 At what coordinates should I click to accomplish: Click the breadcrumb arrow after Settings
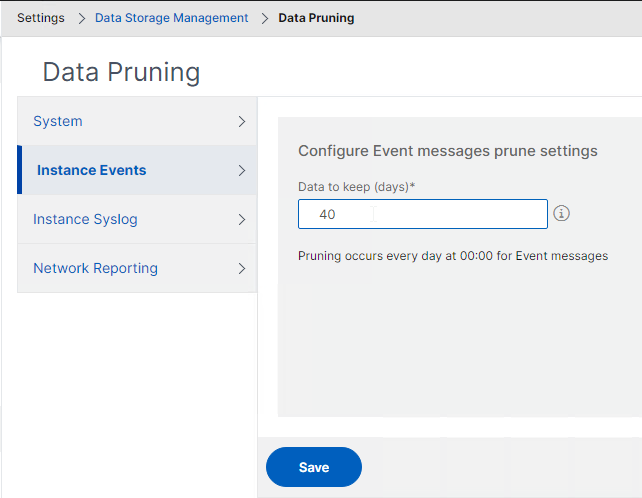(81, 18)
